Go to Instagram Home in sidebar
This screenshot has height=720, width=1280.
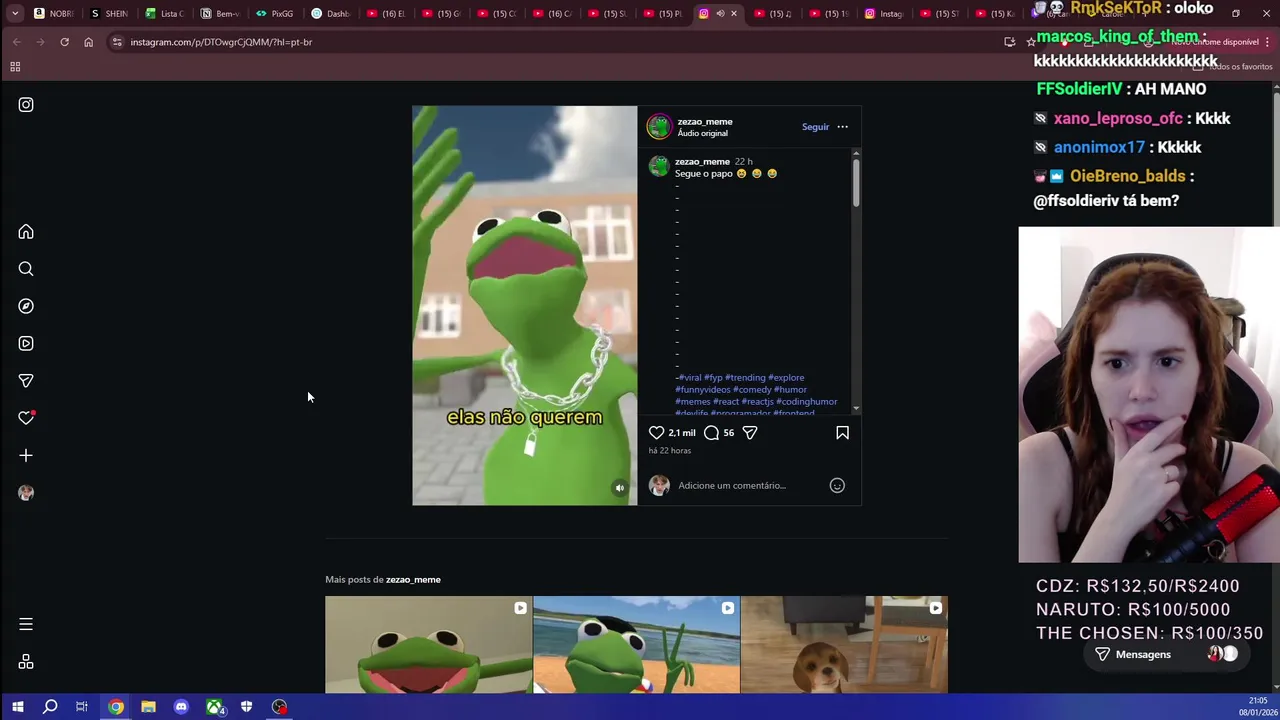[26, 232]
